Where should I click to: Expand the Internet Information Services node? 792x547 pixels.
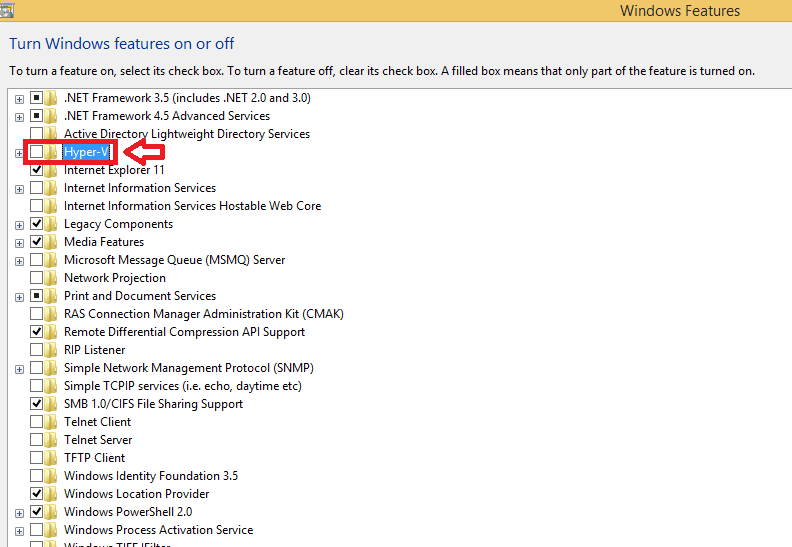coord(19,190)
